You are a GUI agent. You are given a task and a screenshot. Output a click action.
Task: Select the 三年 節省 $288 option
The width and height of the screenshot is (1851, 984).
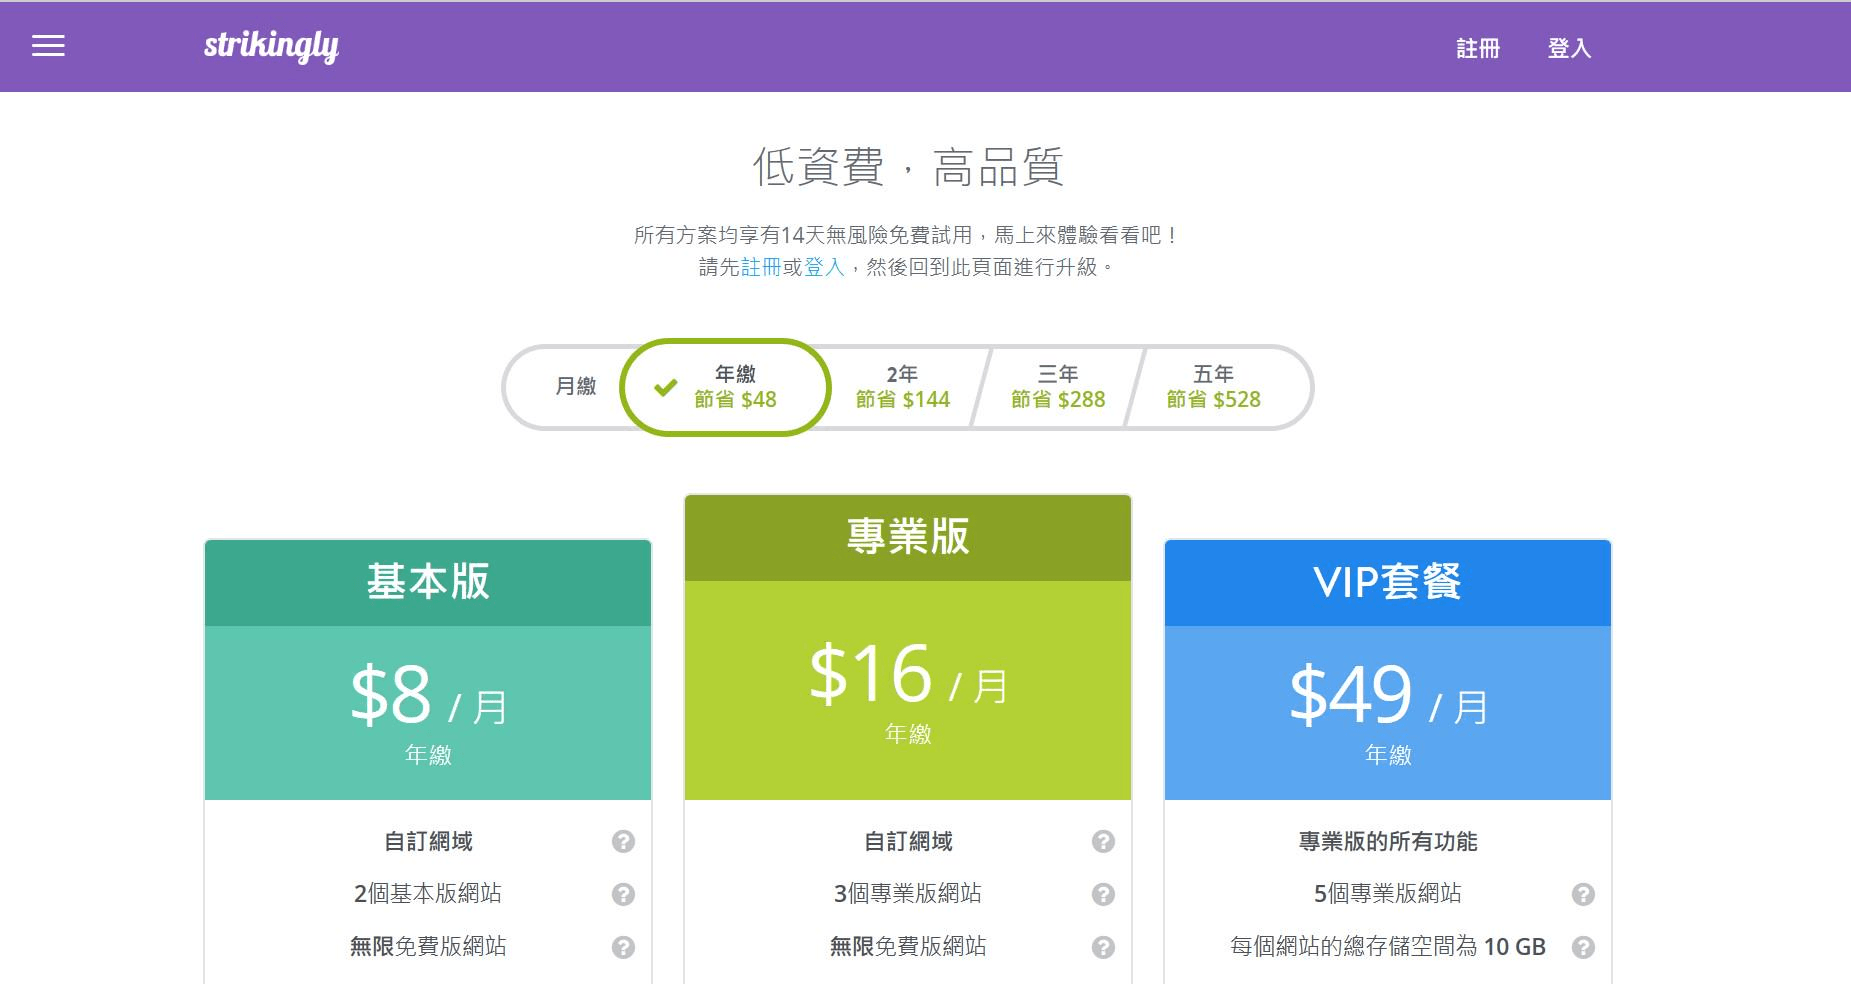(1058, 387)
